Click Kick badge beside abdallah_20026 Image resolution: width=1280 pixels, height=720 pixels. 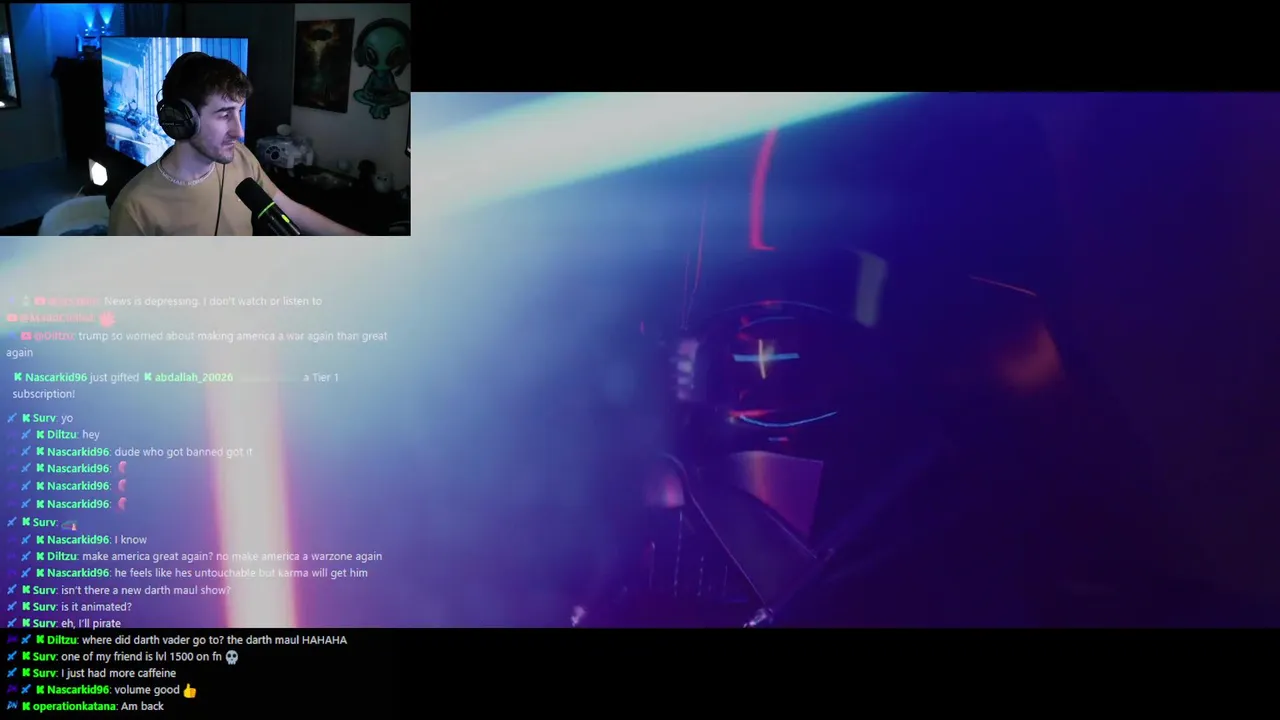point(148,377)
